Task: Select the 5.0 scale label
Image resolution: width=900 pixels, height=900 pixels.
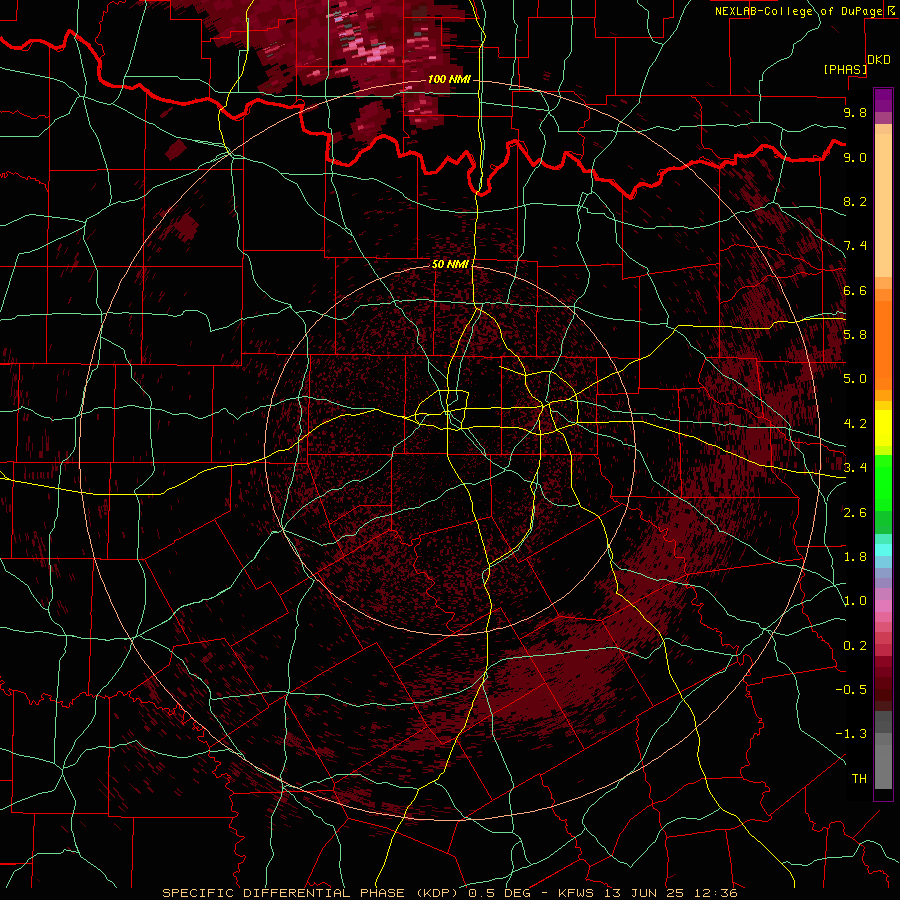Action: 855,379
